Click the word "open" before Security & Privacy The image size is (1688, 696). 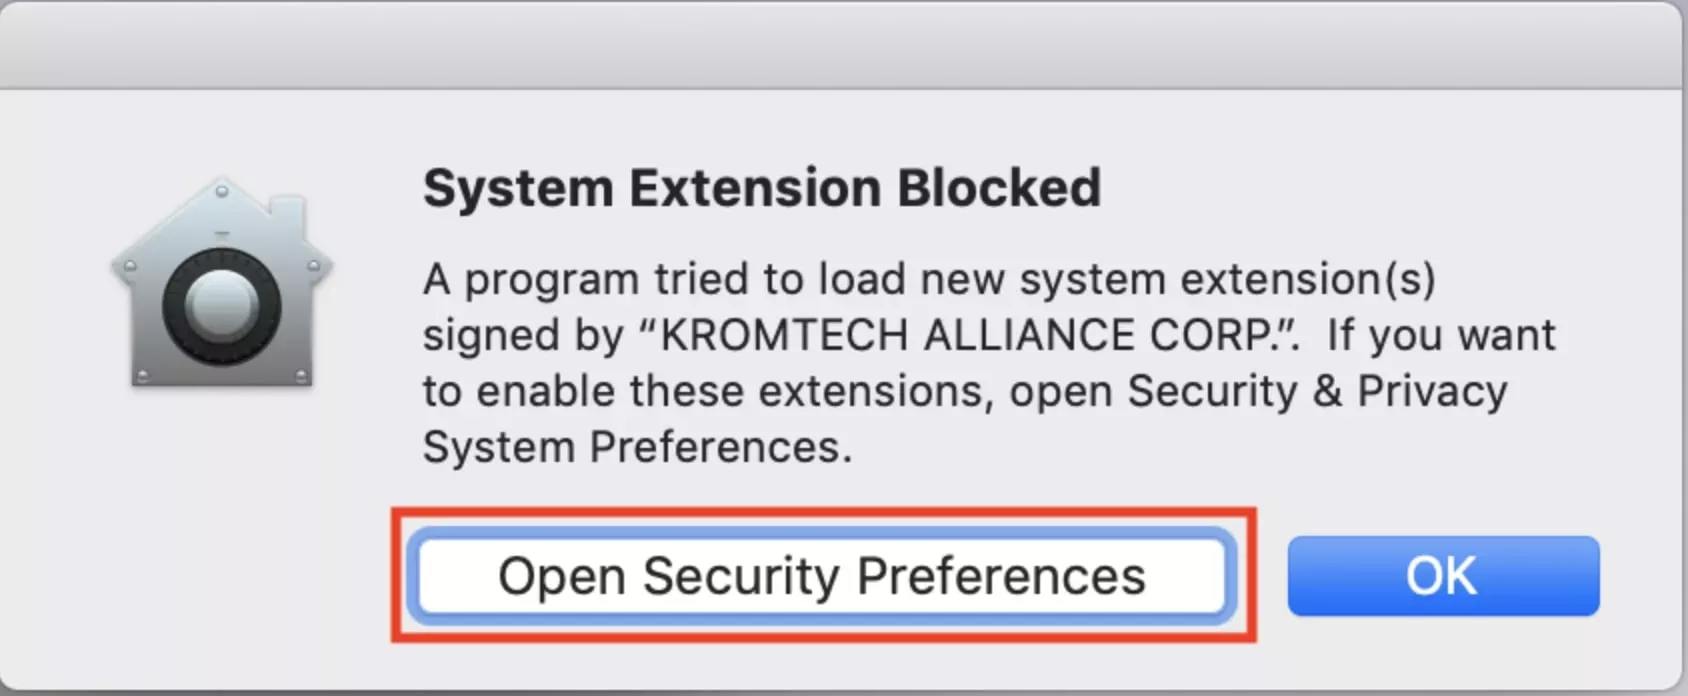click(1060, 391)
